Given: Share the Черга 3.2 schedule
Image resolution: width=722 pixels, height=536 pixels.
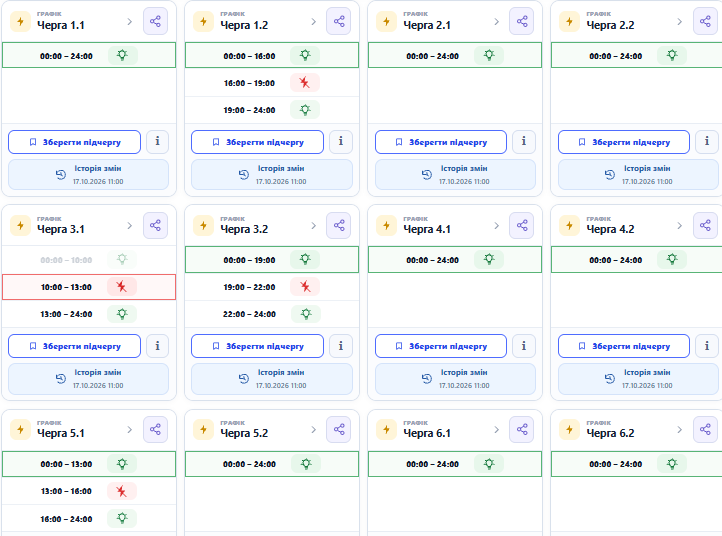Looking at the screenshot, I should (x=338, y=225).
